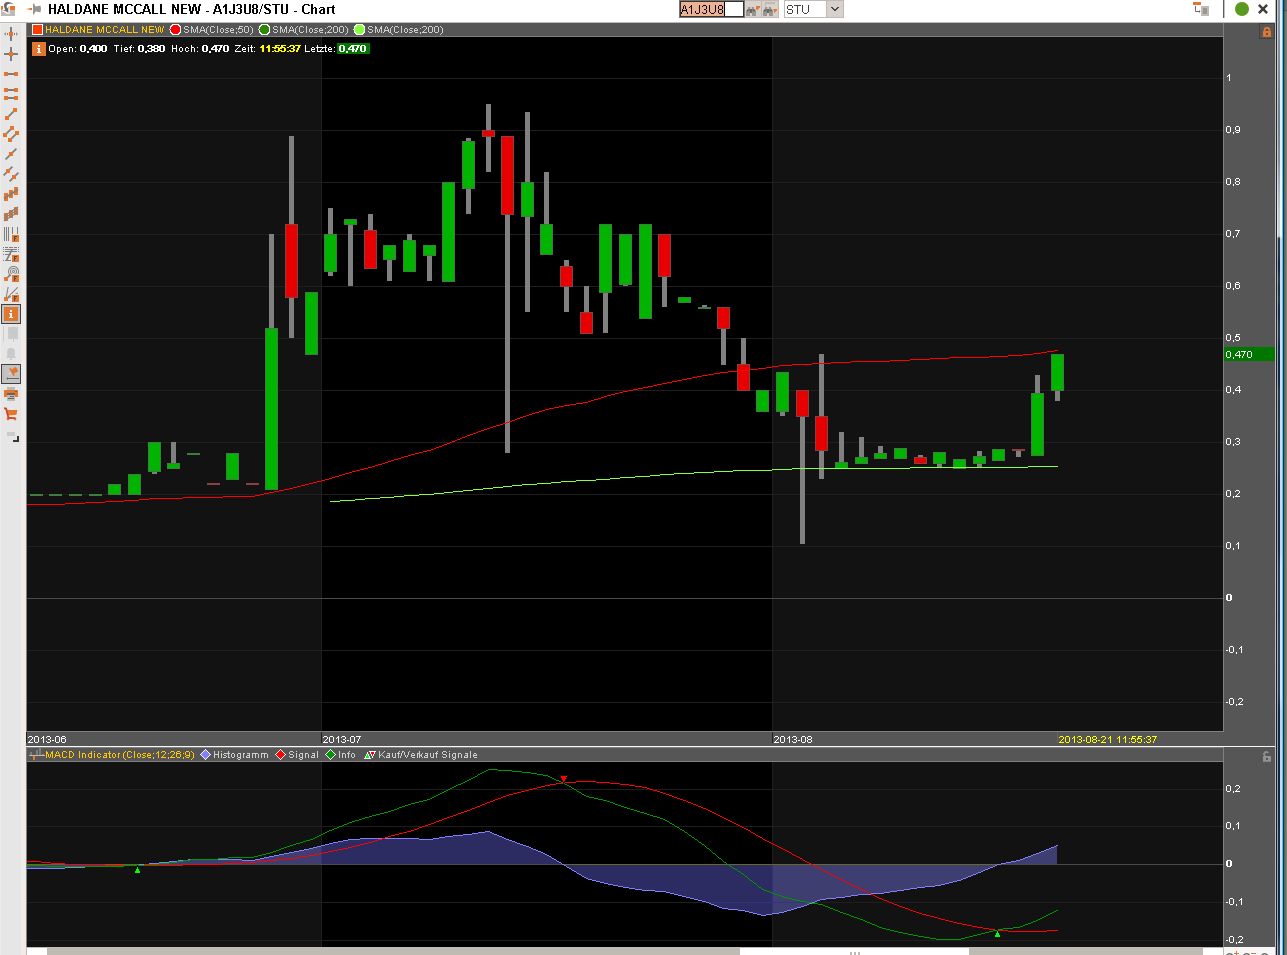Select the Fibonacci arcs tool
Screen dimensions: 1287x955
tap(11, 274)
